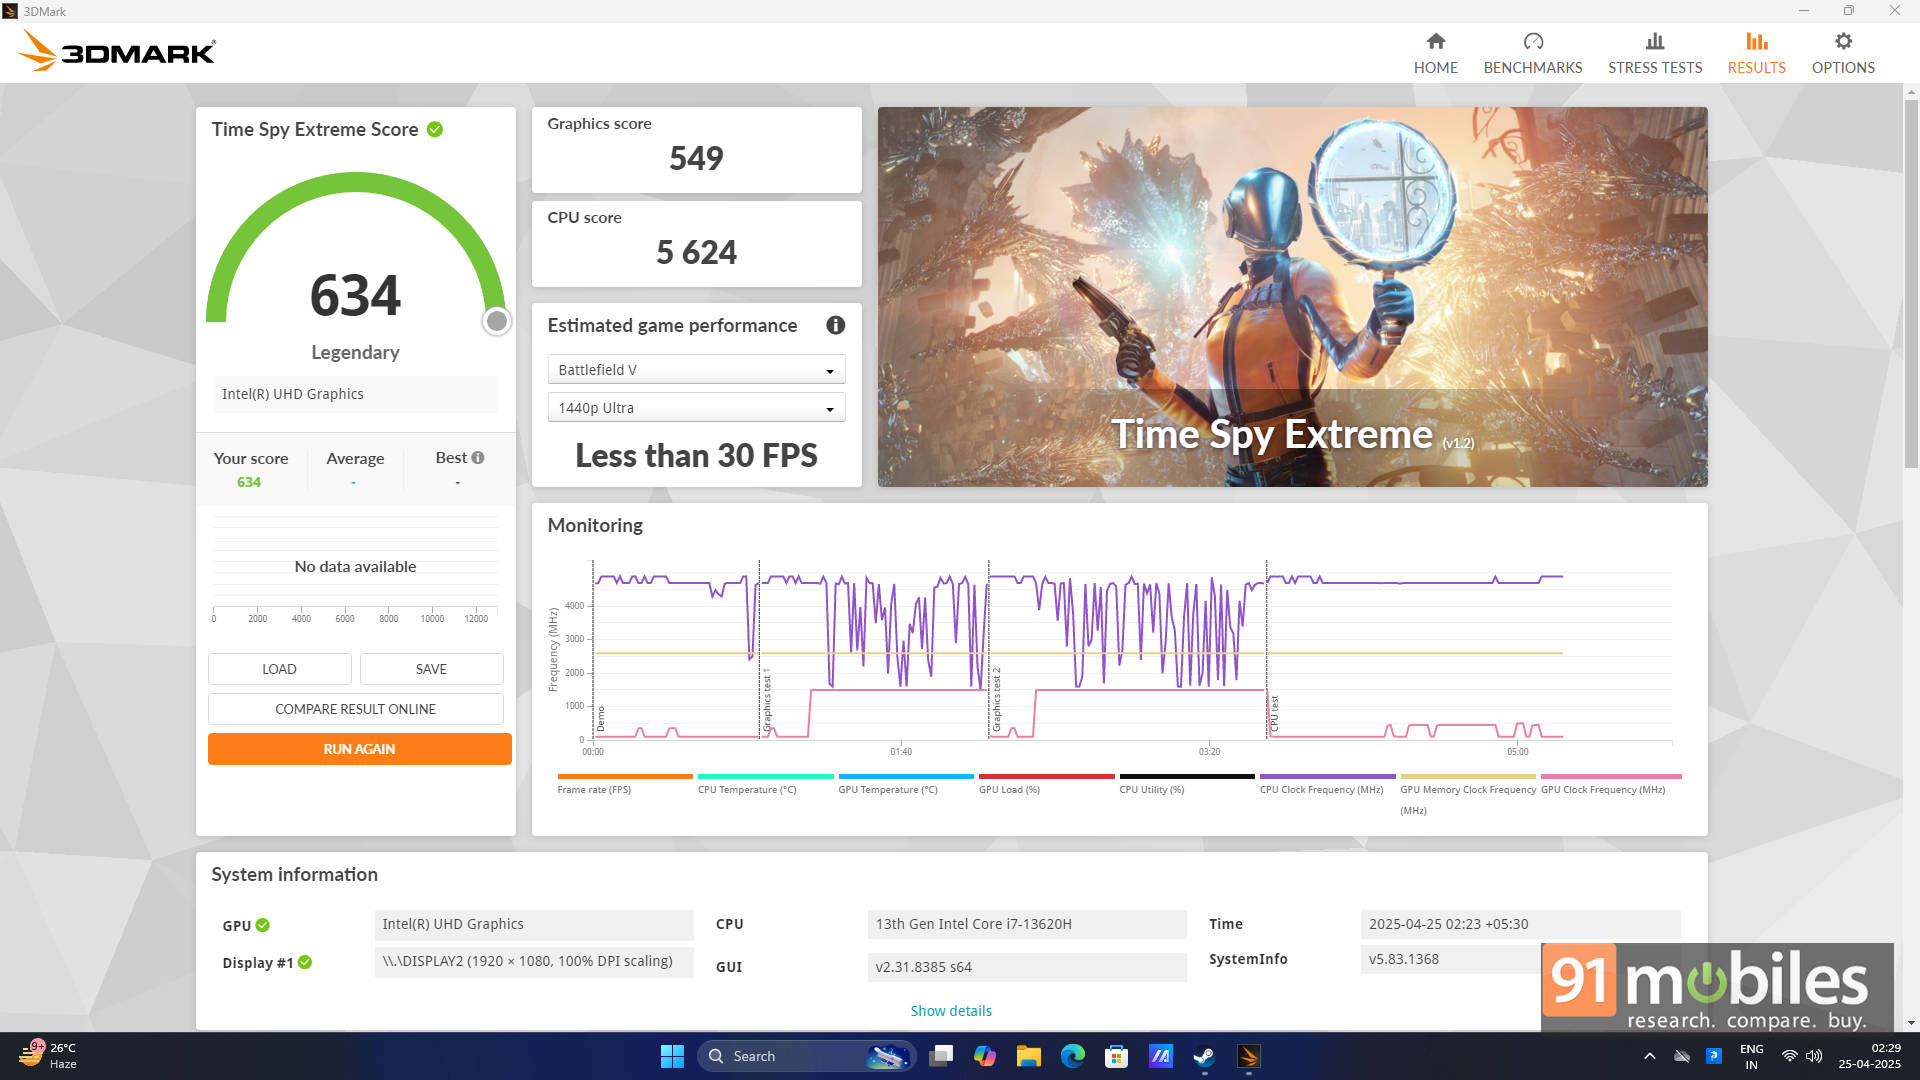Click the taskbar Search box
Viewport: 1920px width, 1080px height.
806,1056
